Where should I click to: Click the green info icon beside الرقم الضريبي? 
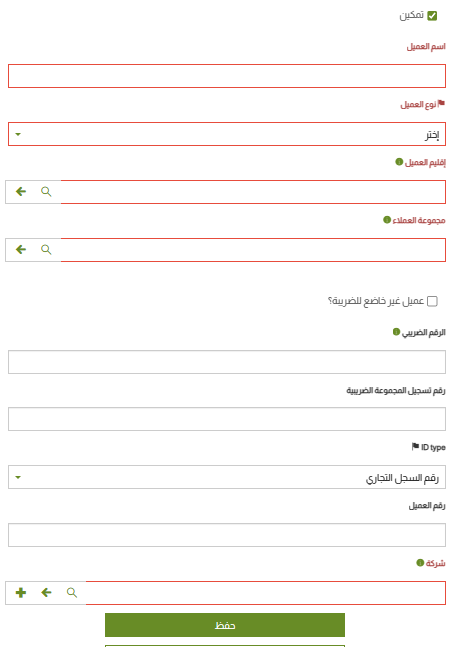(x=396, y=332)
